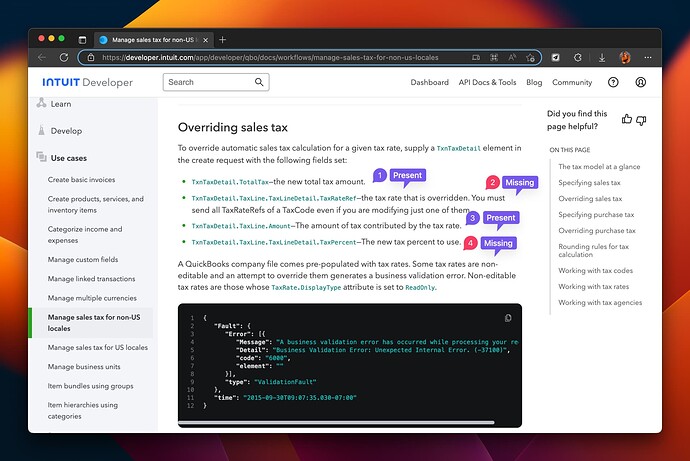The width and height of the screenshot is (690, 461).
Task: Close the Manage sales tax tab
Action: click(206, 40)
